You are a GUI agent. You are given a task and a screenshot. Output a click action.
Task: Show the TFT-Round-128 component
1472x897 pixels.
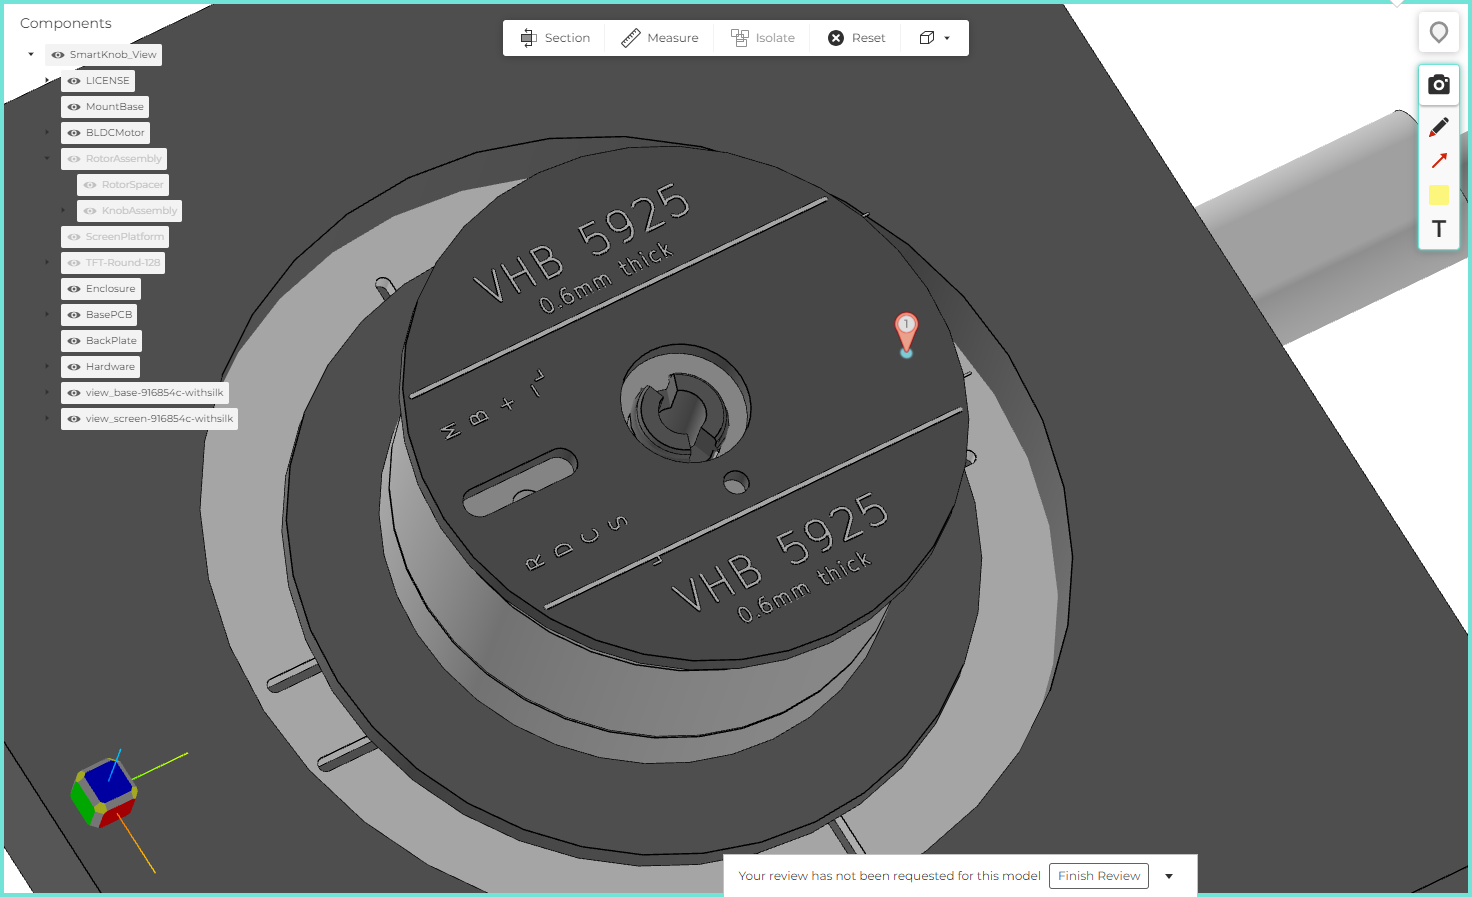click(74, 263)
